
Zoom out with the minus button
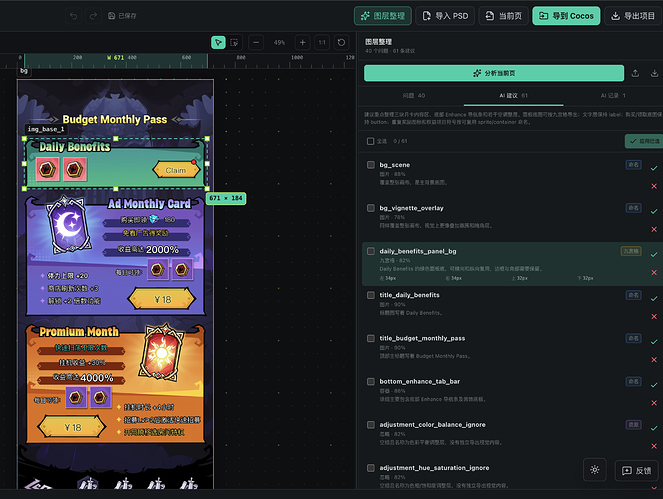(x=256, y=42)
